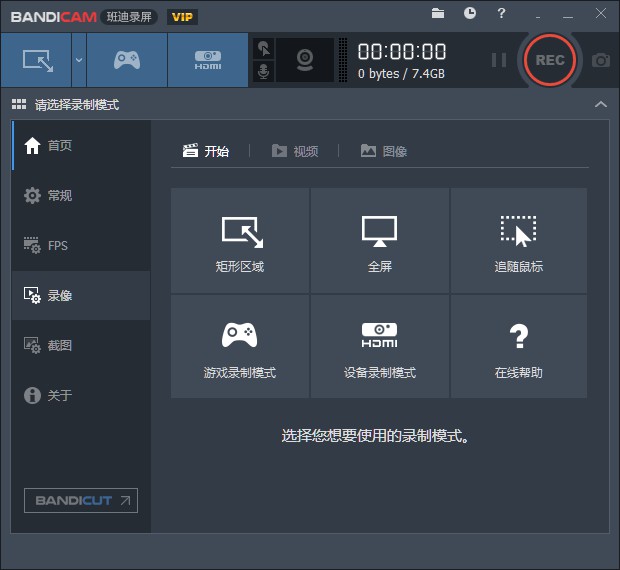
Task: Switch to HDMI device recording mode toolbar
Action: point(208,60)
